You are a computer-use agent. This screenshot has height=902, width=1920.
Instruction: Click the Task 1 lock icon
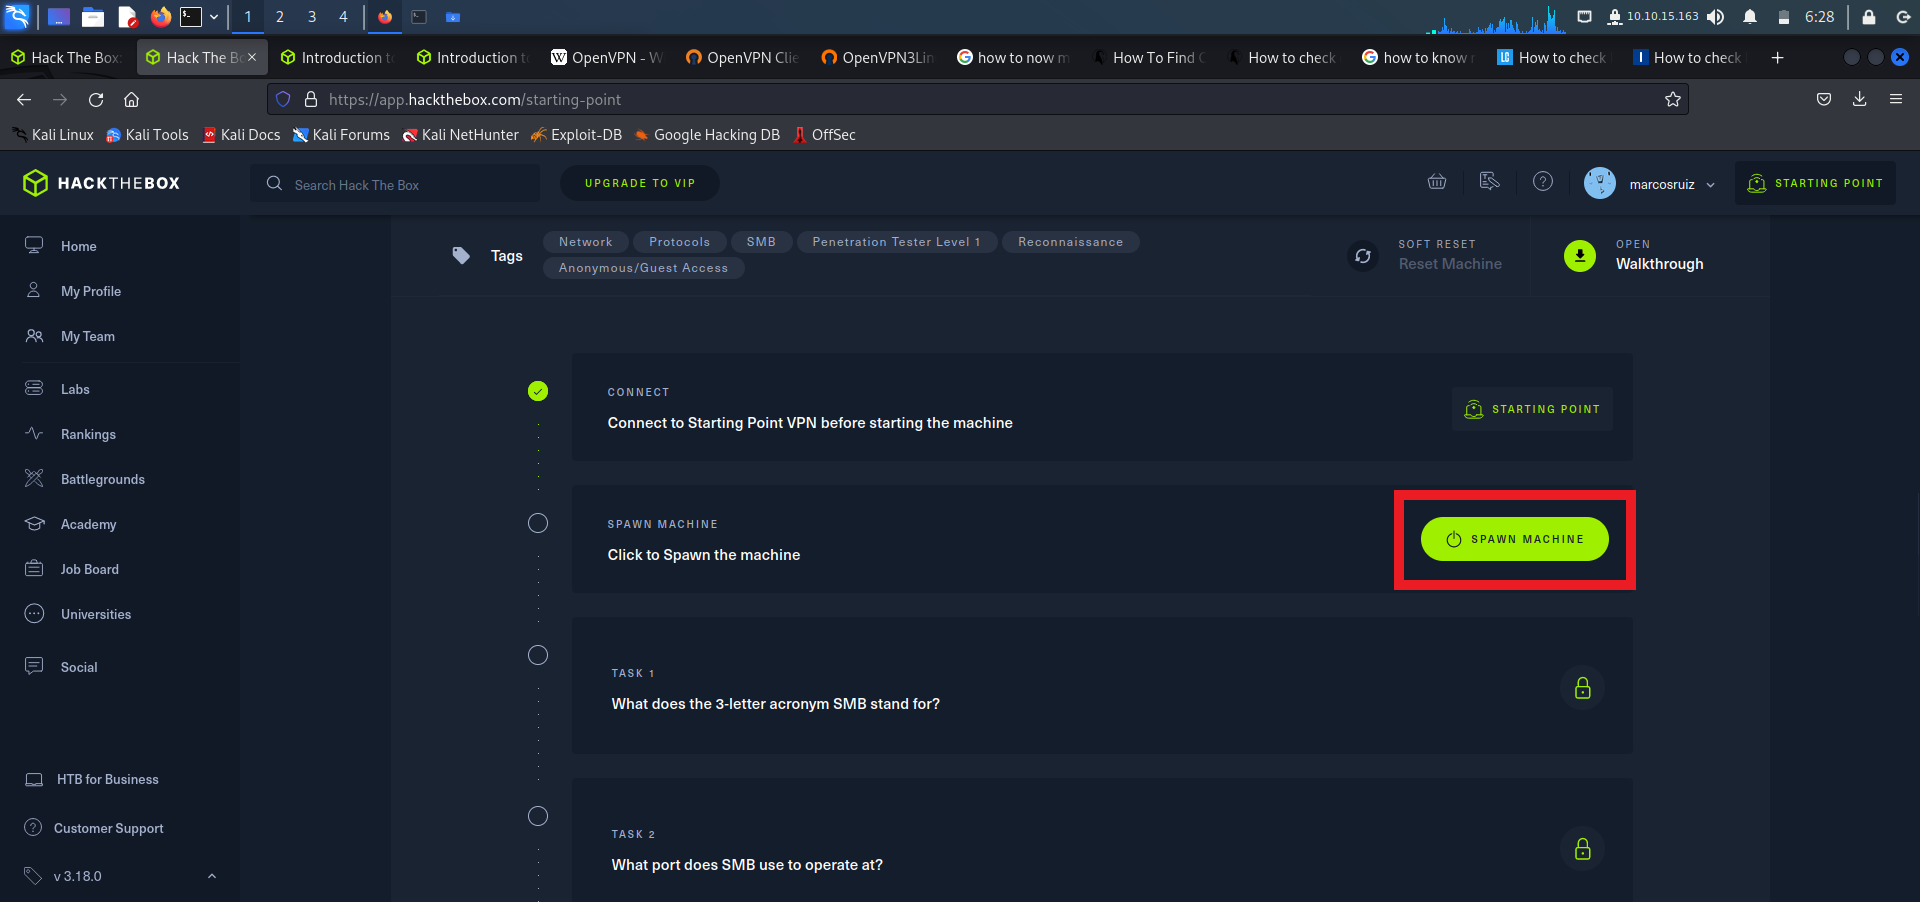click(1582, 688)
